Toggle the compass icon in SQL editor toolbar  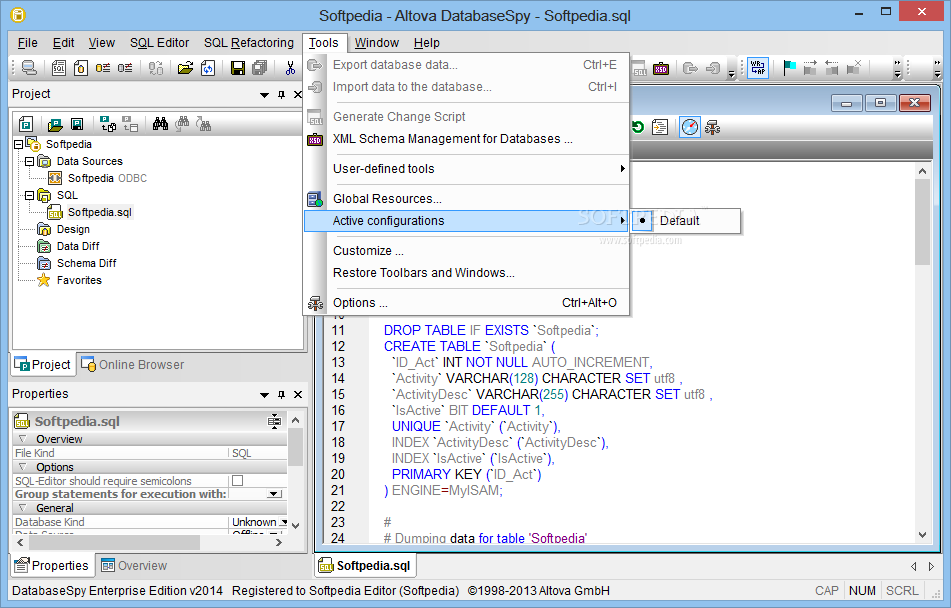pyautogui.click(x=690, y=127)
